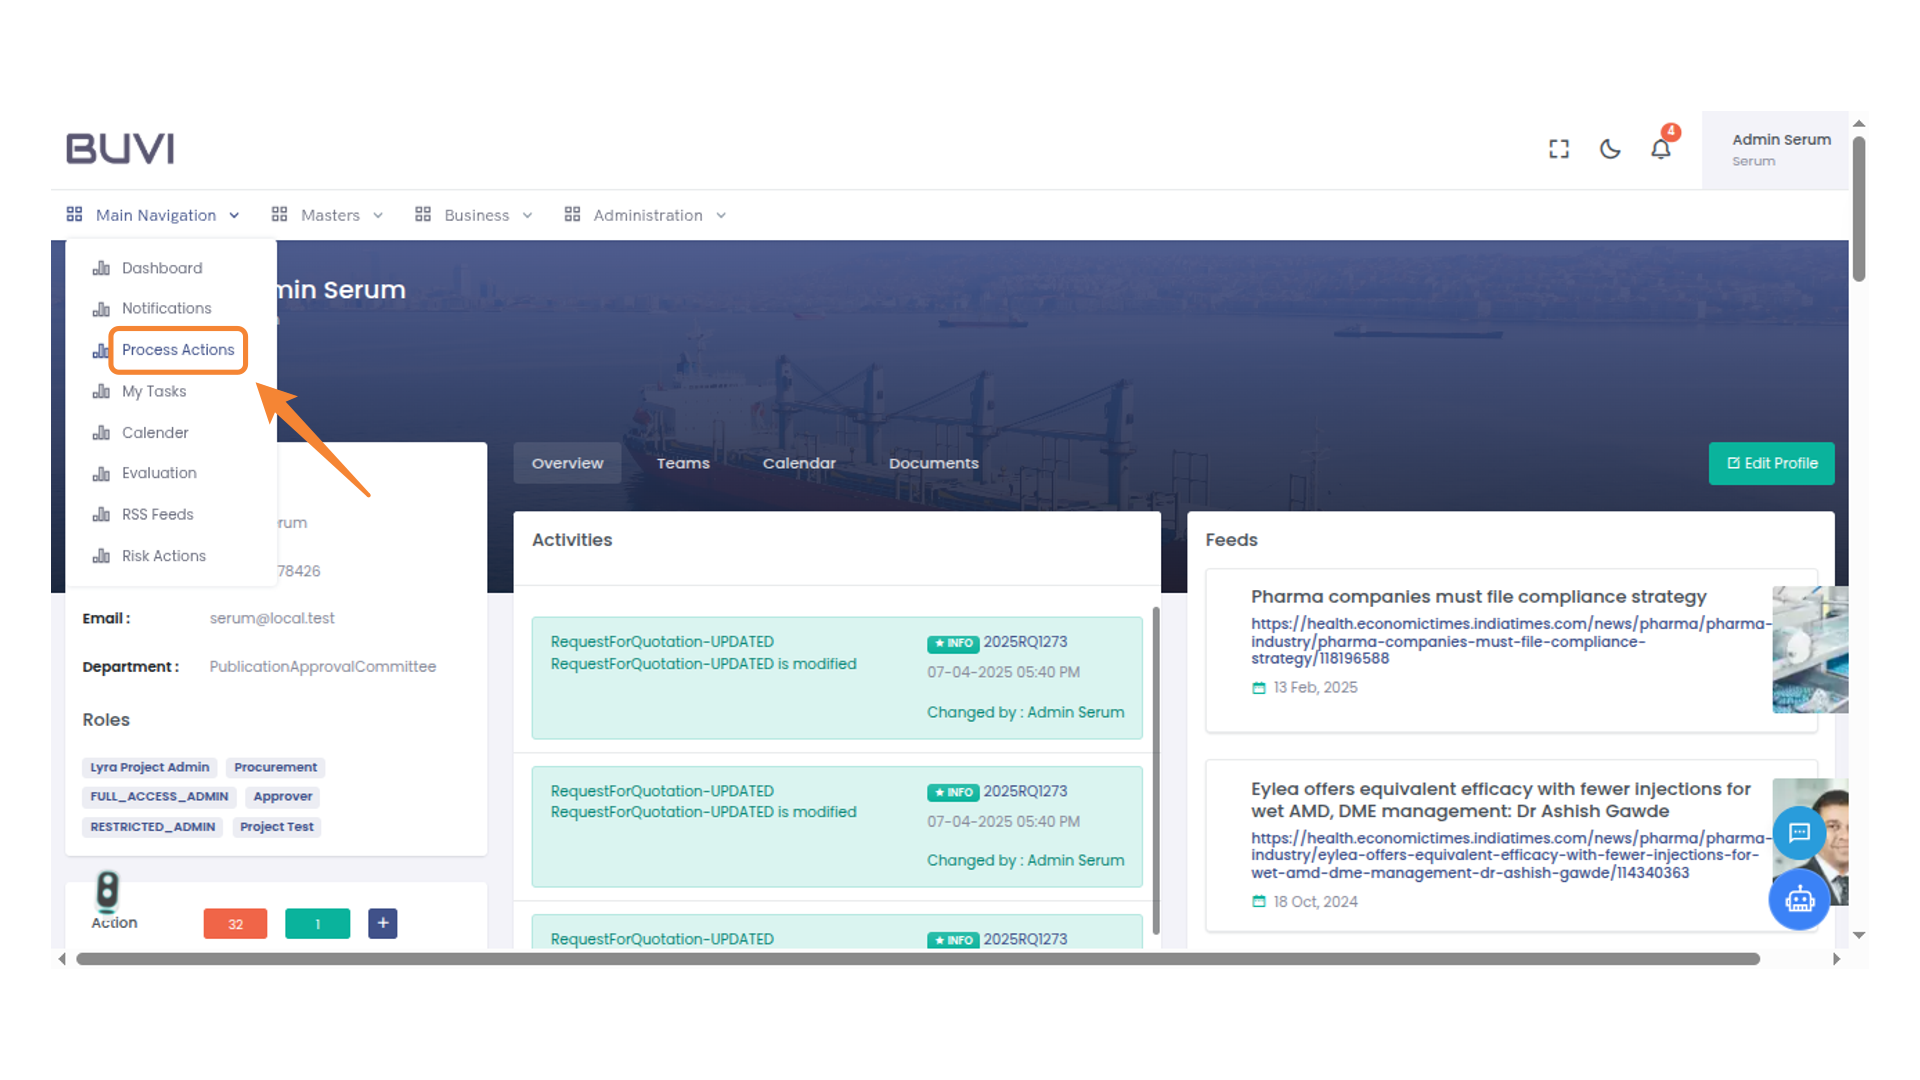Click the calendar icon on 13 Feb 2025 feed
The height and width of the screenshot is (1080, 1920).
coord(1259,687)
